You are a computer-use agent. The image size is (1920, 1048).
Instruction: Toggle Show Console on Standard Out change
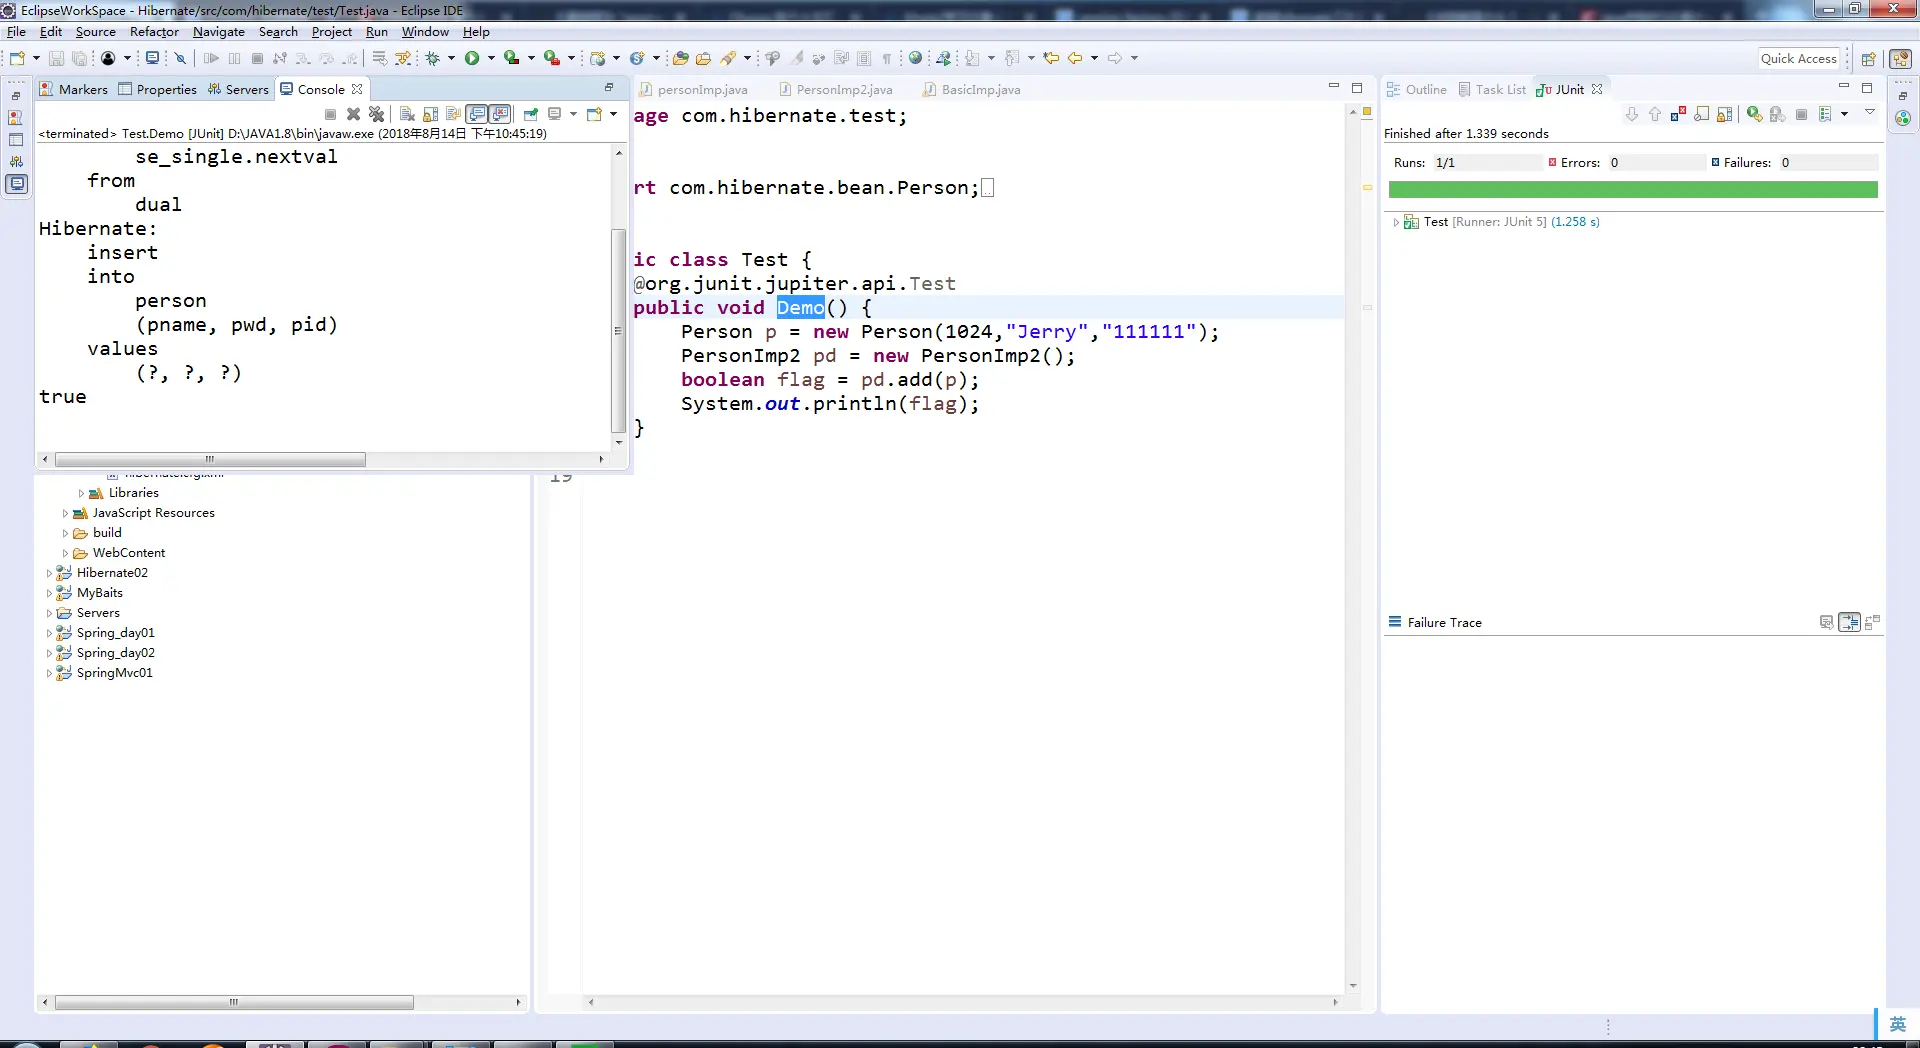pos(478,114)
